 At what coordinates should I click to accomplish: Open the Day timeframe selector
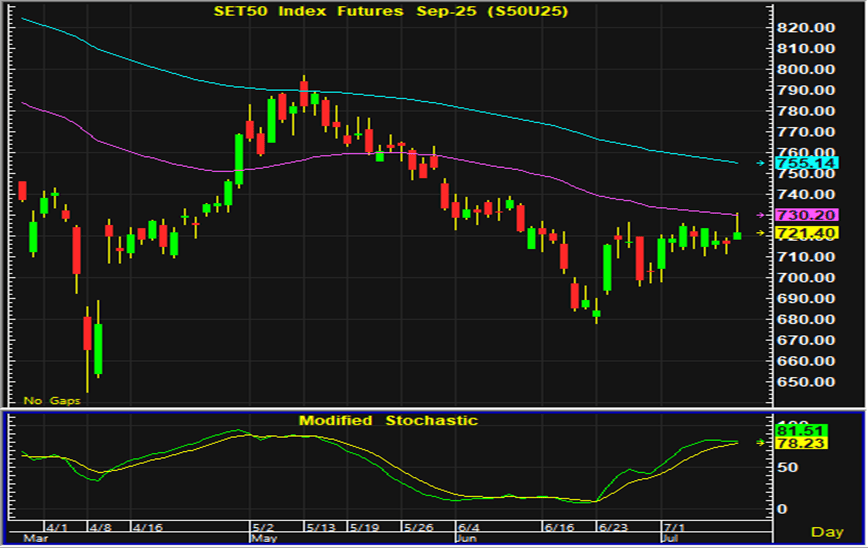[x=826, y=532]
